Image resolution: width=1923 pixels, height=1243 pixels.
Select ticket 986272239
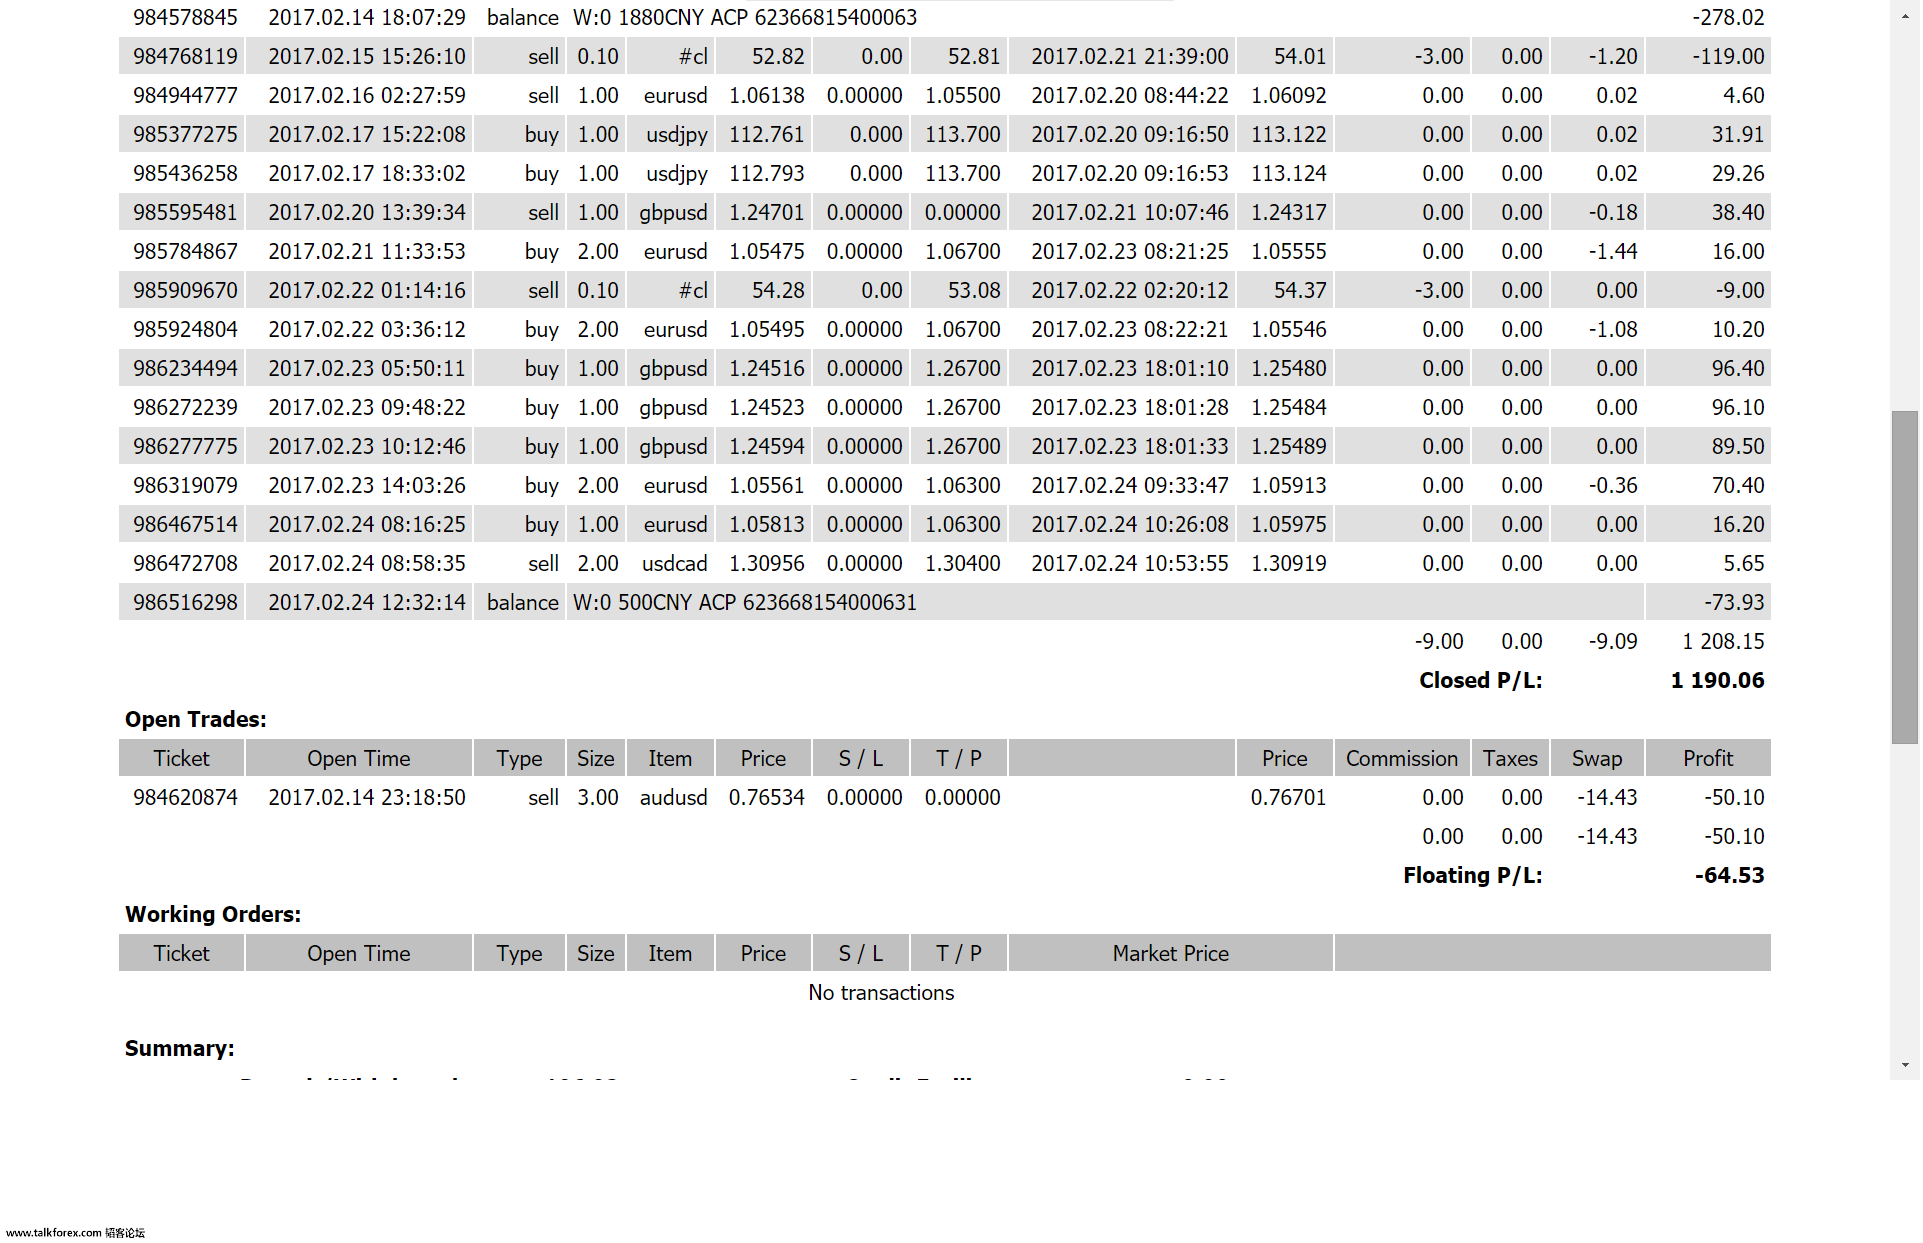pyautogui.click(x=185, y=408)
